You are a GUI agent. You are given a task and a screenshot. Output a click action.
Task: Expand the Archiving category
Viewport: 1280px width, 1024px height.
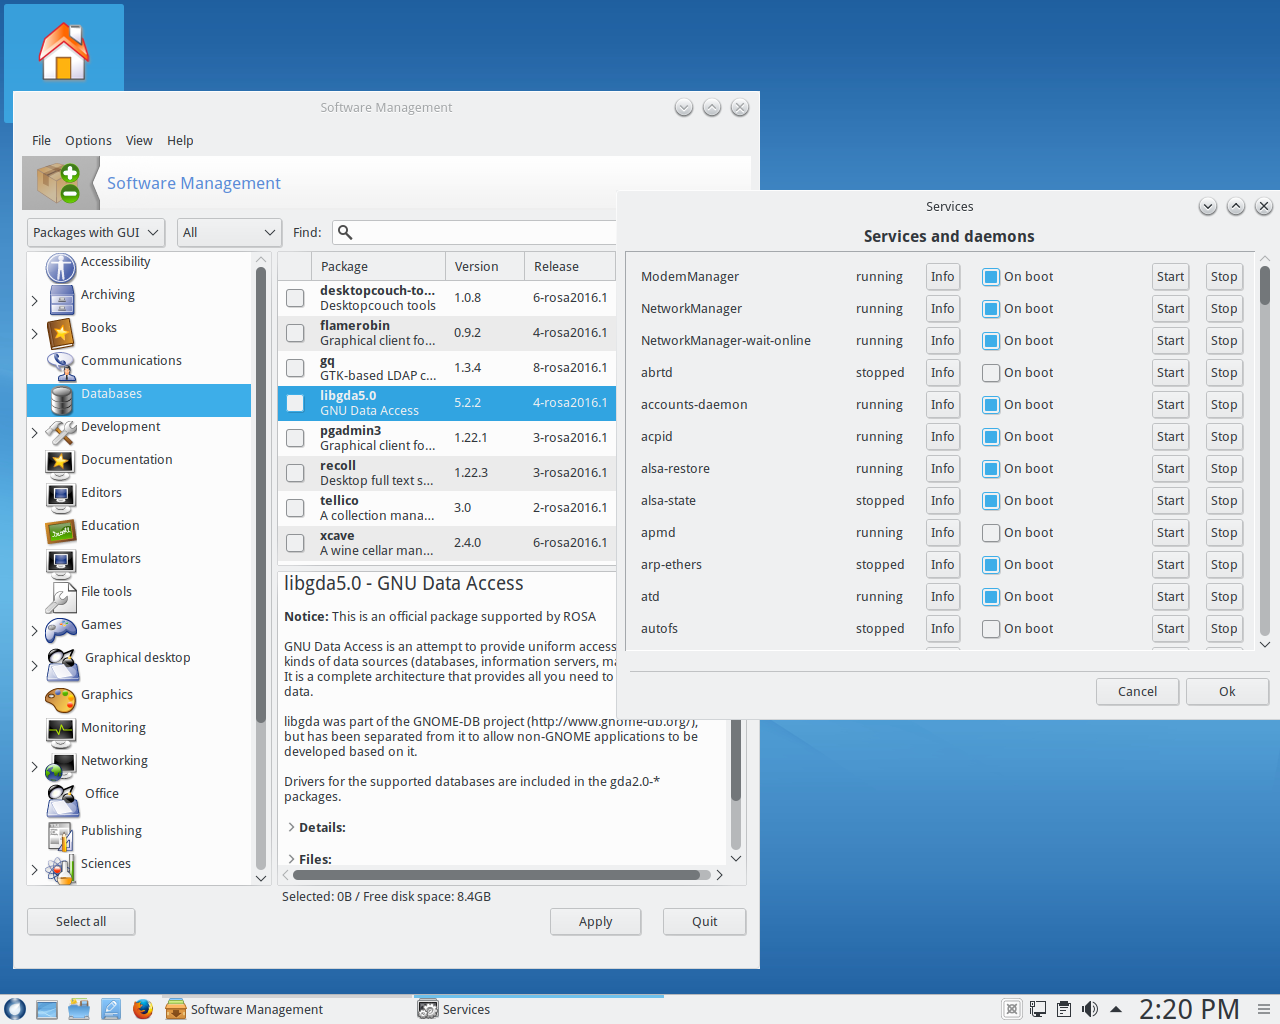click(x=35, y=301)
